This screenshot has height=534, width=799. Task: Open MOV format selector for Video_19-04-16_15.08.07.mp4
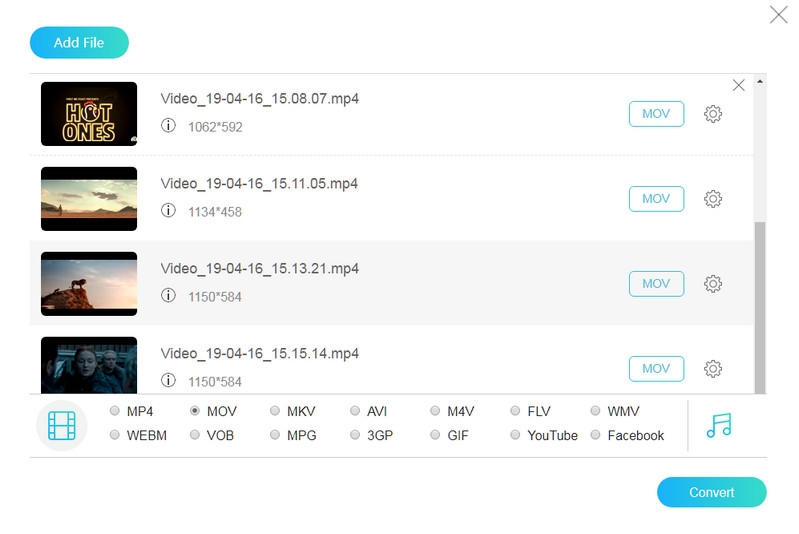656,114
